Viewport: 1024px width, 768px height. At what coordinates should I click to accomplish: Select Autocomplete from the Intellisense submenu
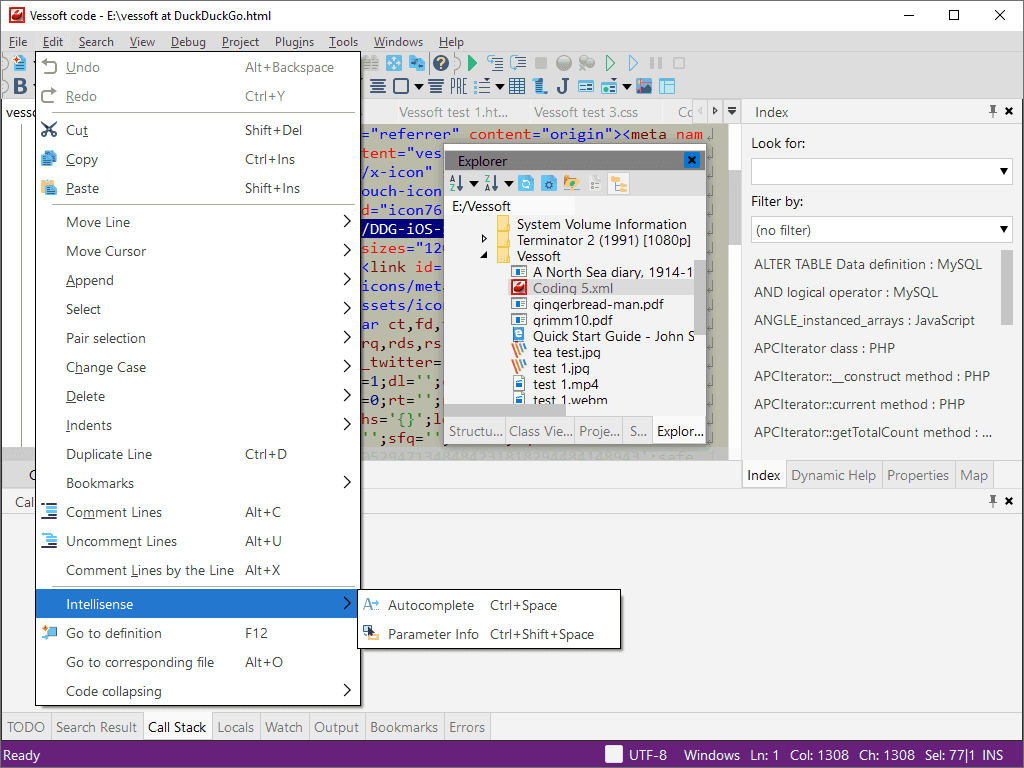488,605
